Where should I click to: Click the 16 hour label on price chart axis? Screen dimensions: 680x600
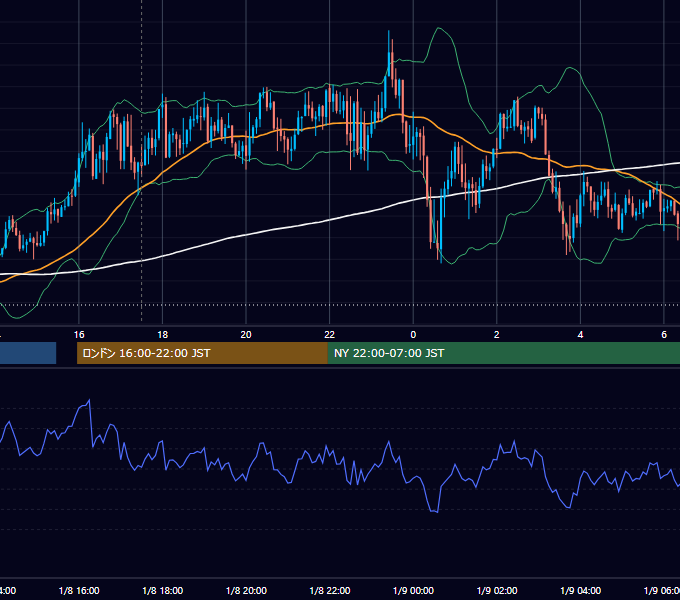point(79,335)
